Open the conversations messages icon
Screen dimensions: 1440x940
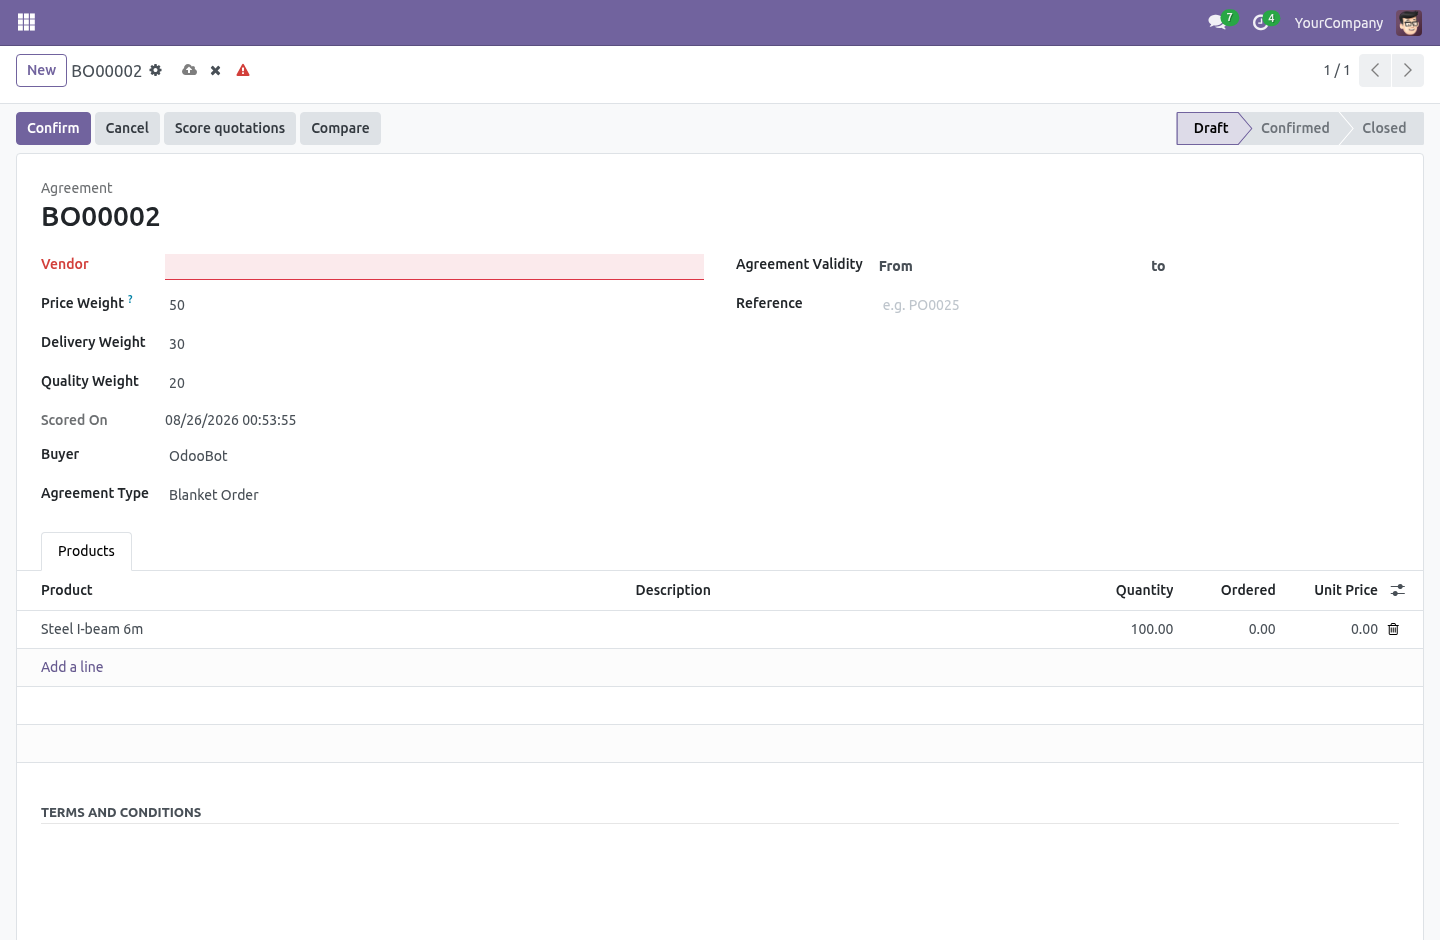[x=1217, y=22]
